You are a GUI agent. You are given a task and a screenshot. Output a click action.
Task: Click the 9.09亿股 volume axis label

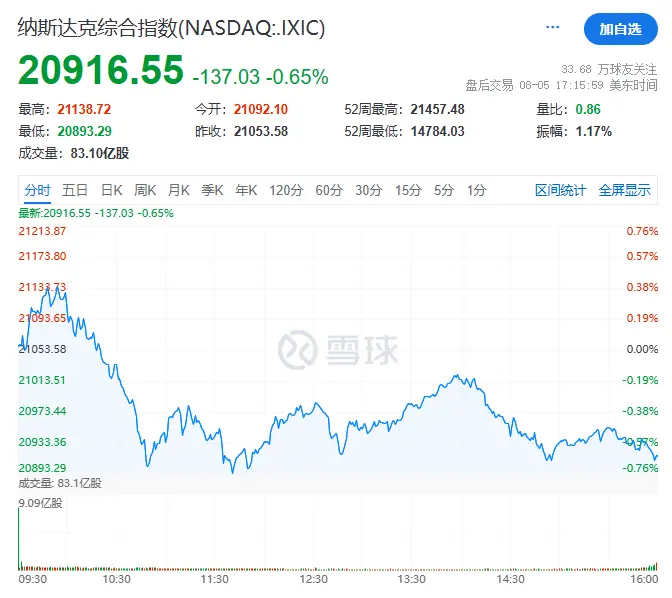(x=40, y=503)
